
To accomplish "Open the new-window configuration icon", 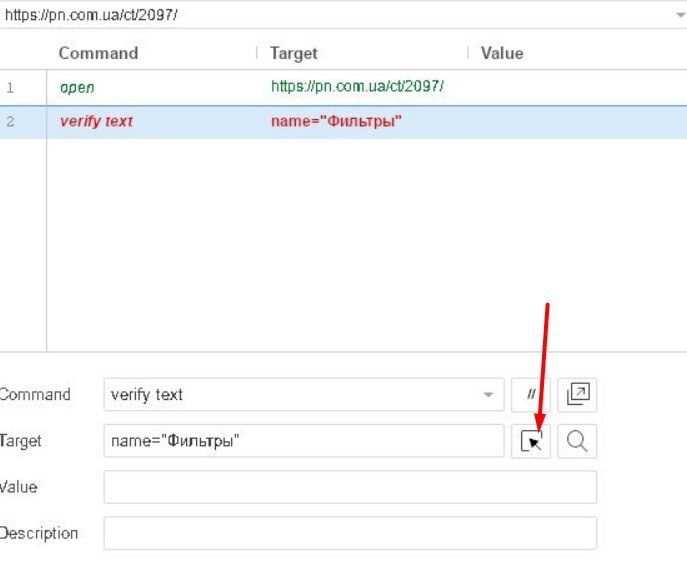I will (x=577, y=394).
